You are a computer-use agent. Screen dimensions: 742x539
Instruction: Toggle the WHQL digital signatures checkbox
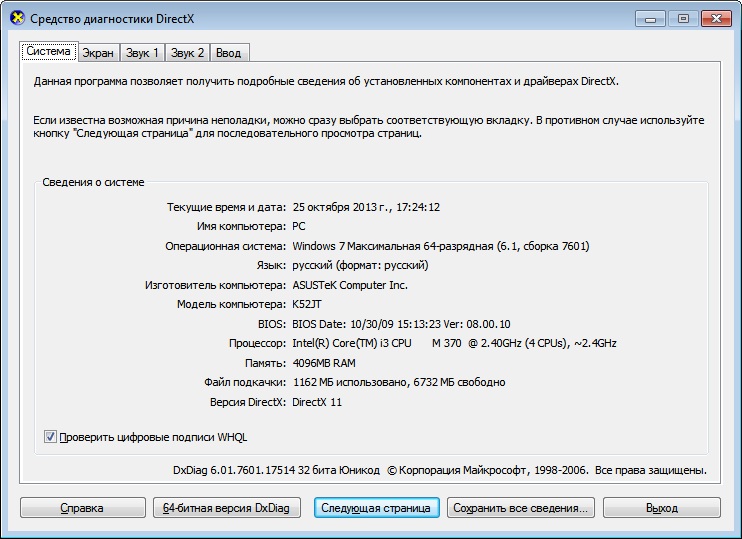[51, 437]
